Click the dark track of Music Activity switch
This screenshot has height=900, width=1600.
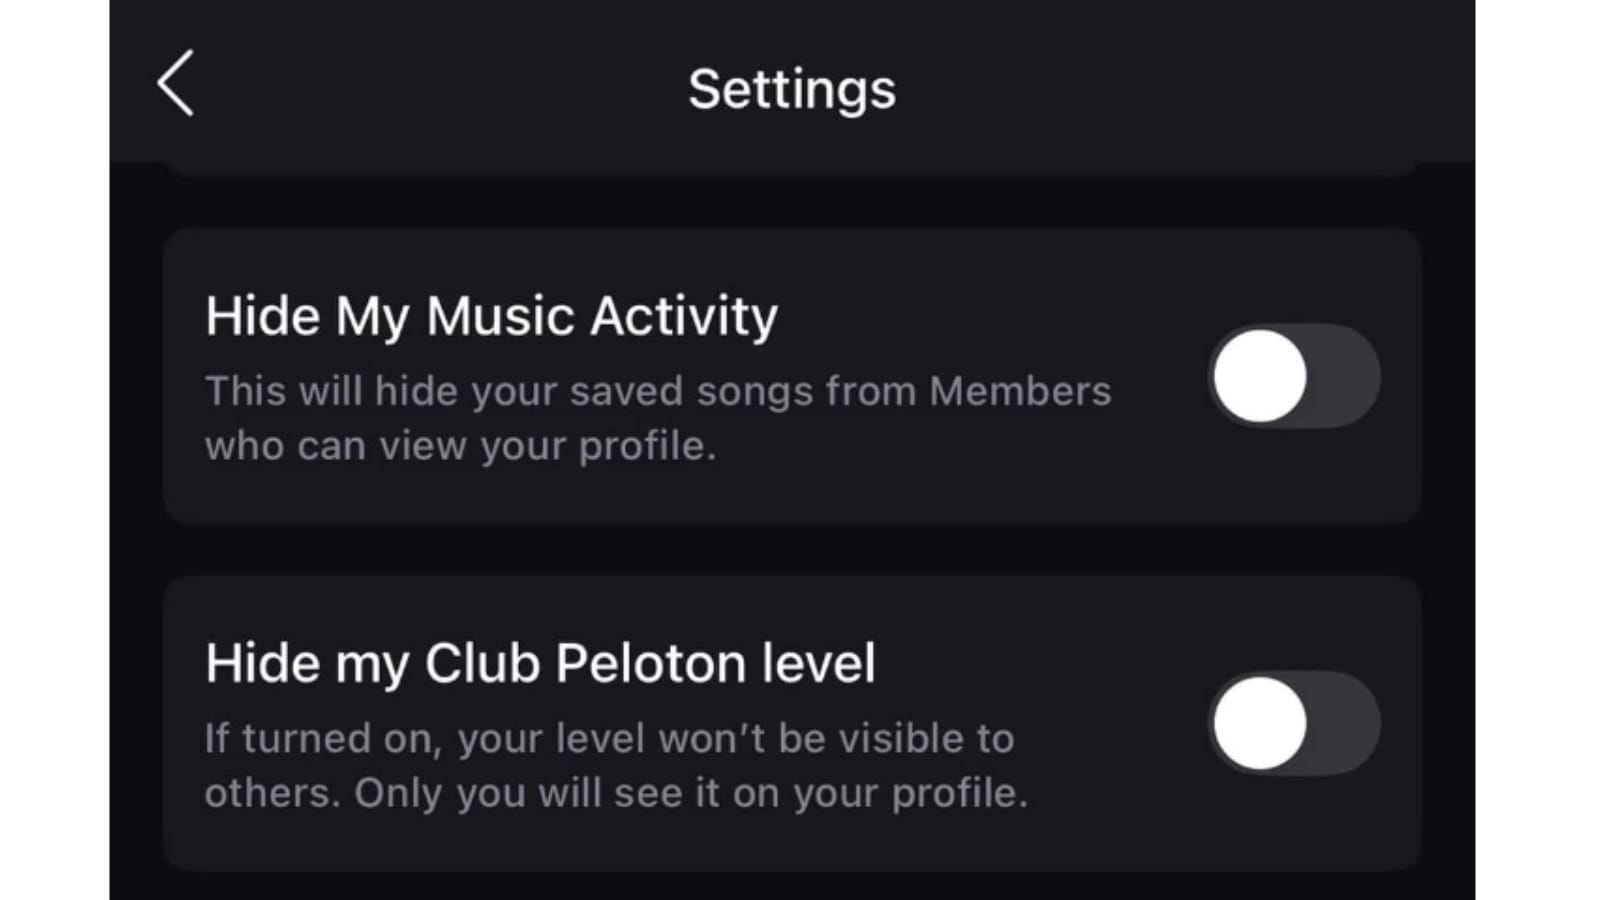(x=1346, y=377)
